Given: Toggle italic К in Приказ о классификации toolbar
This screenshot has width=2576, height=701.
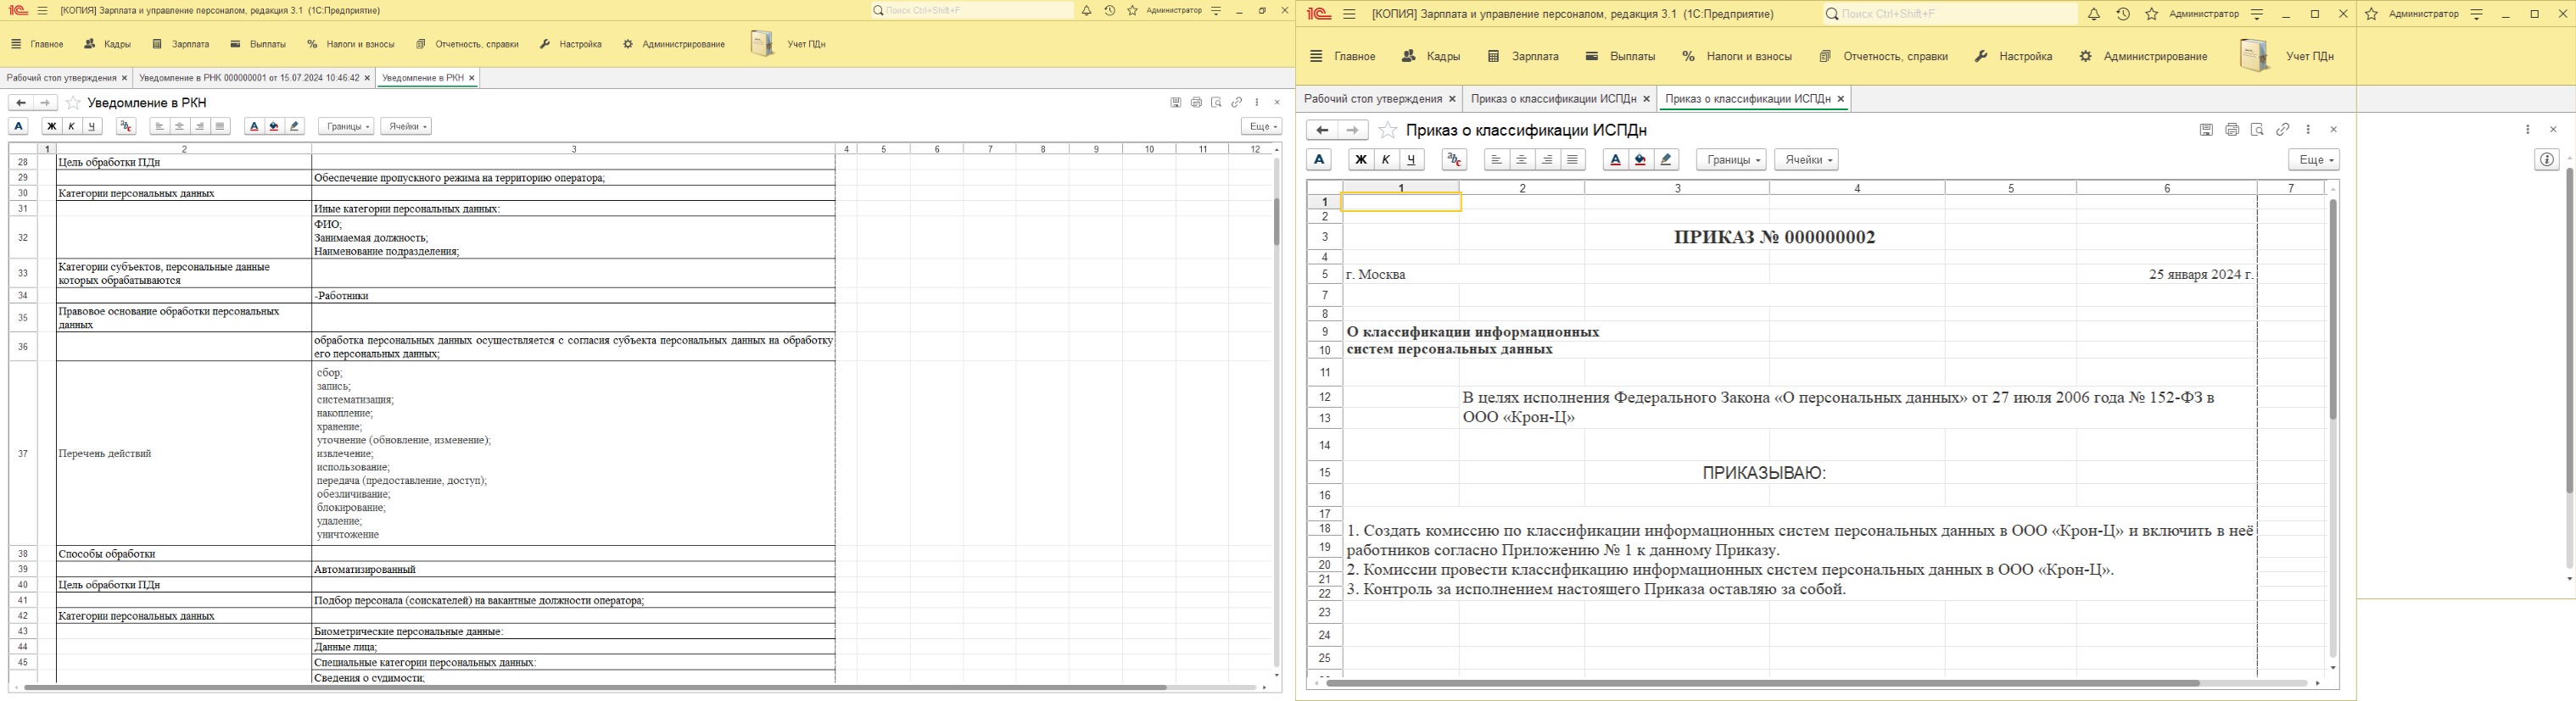Looking at the screenshot, I should [1386, 160].
